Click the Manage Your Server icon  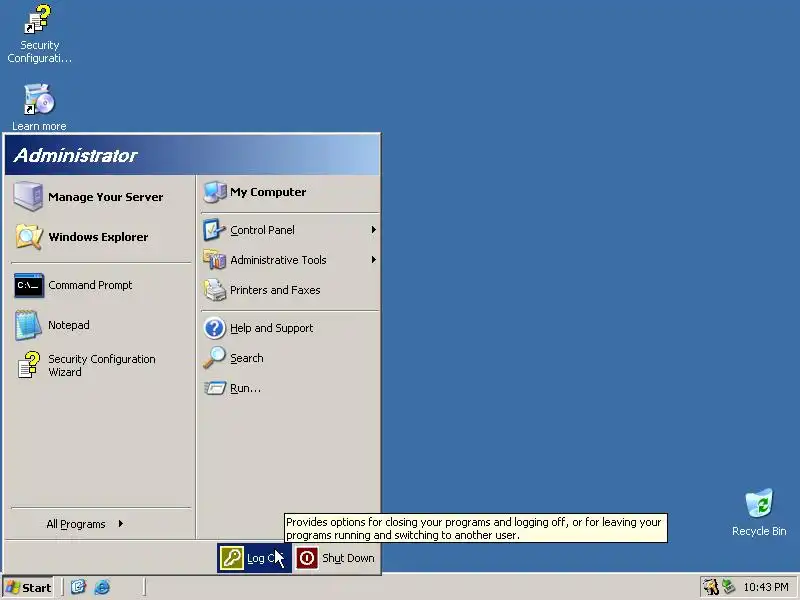pos(28,196)
